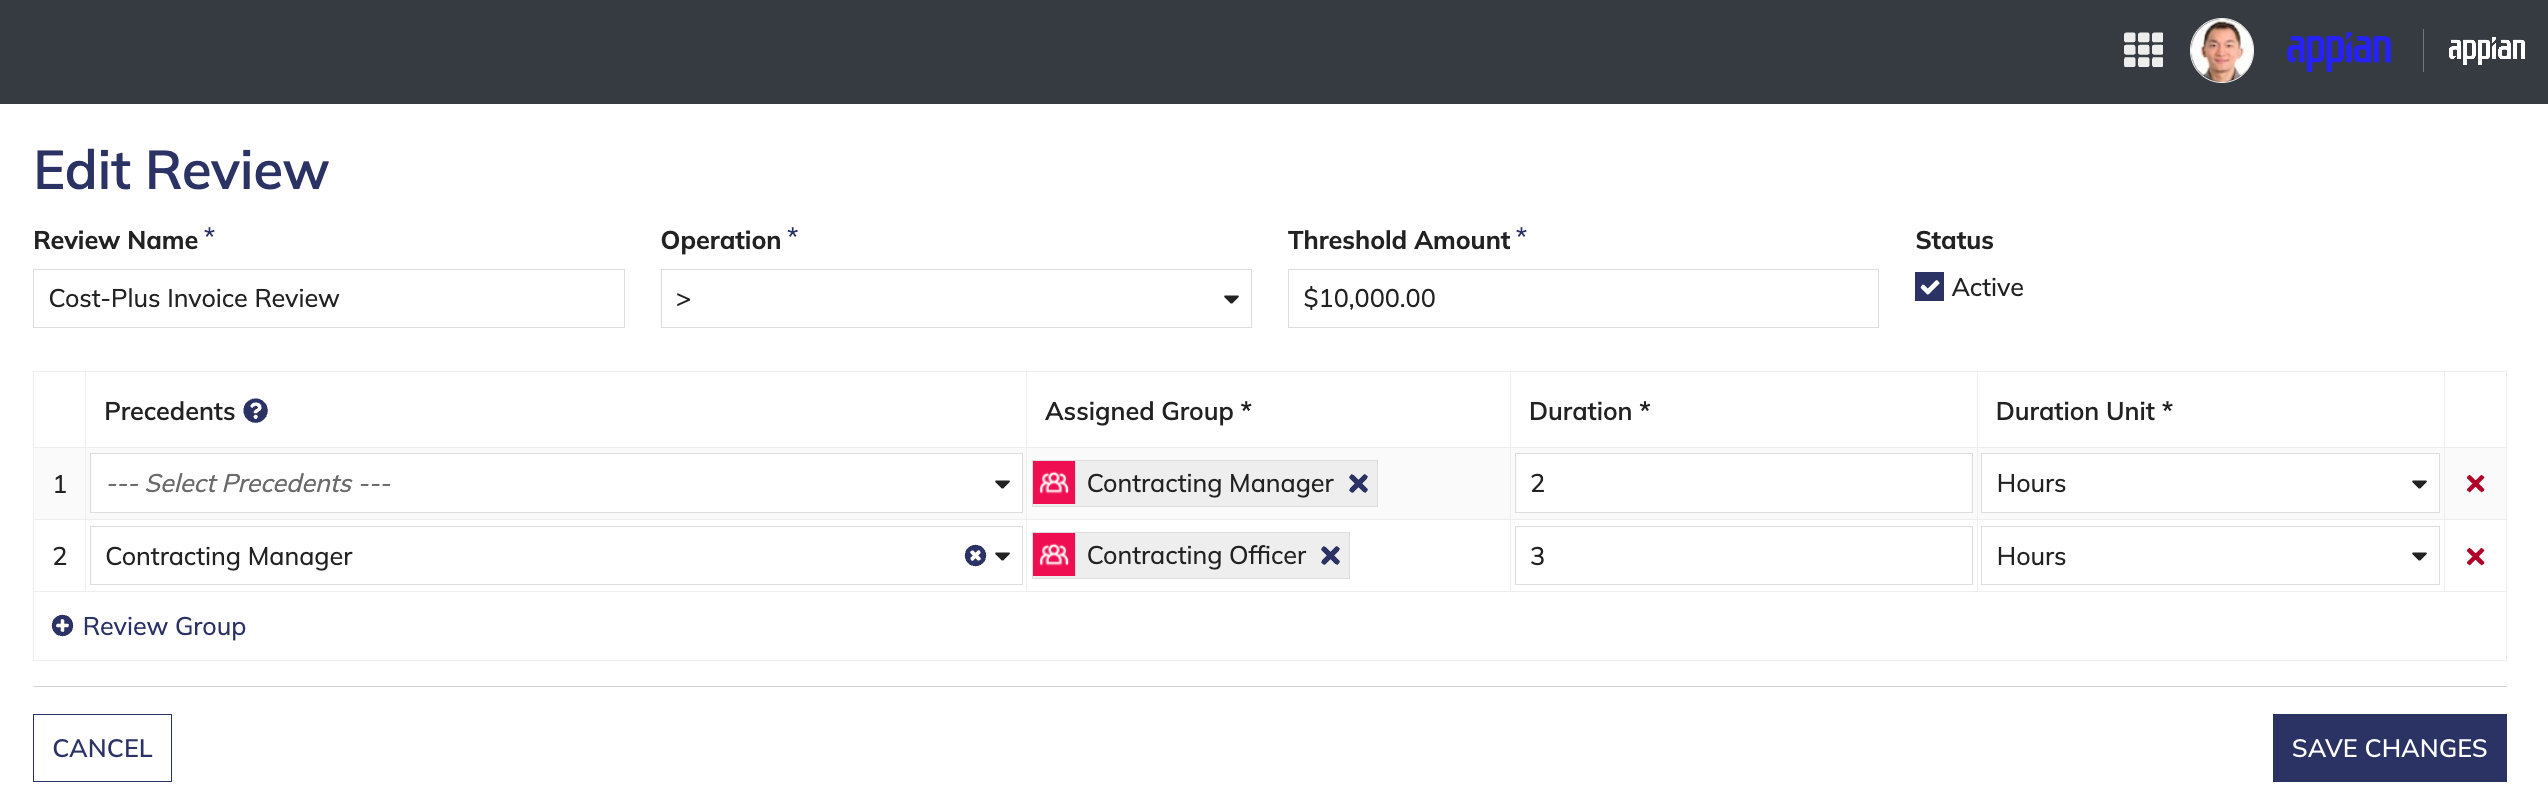
Task: Remove Contracting Officer from Assigned Group
Action: tap(1330, 555)
